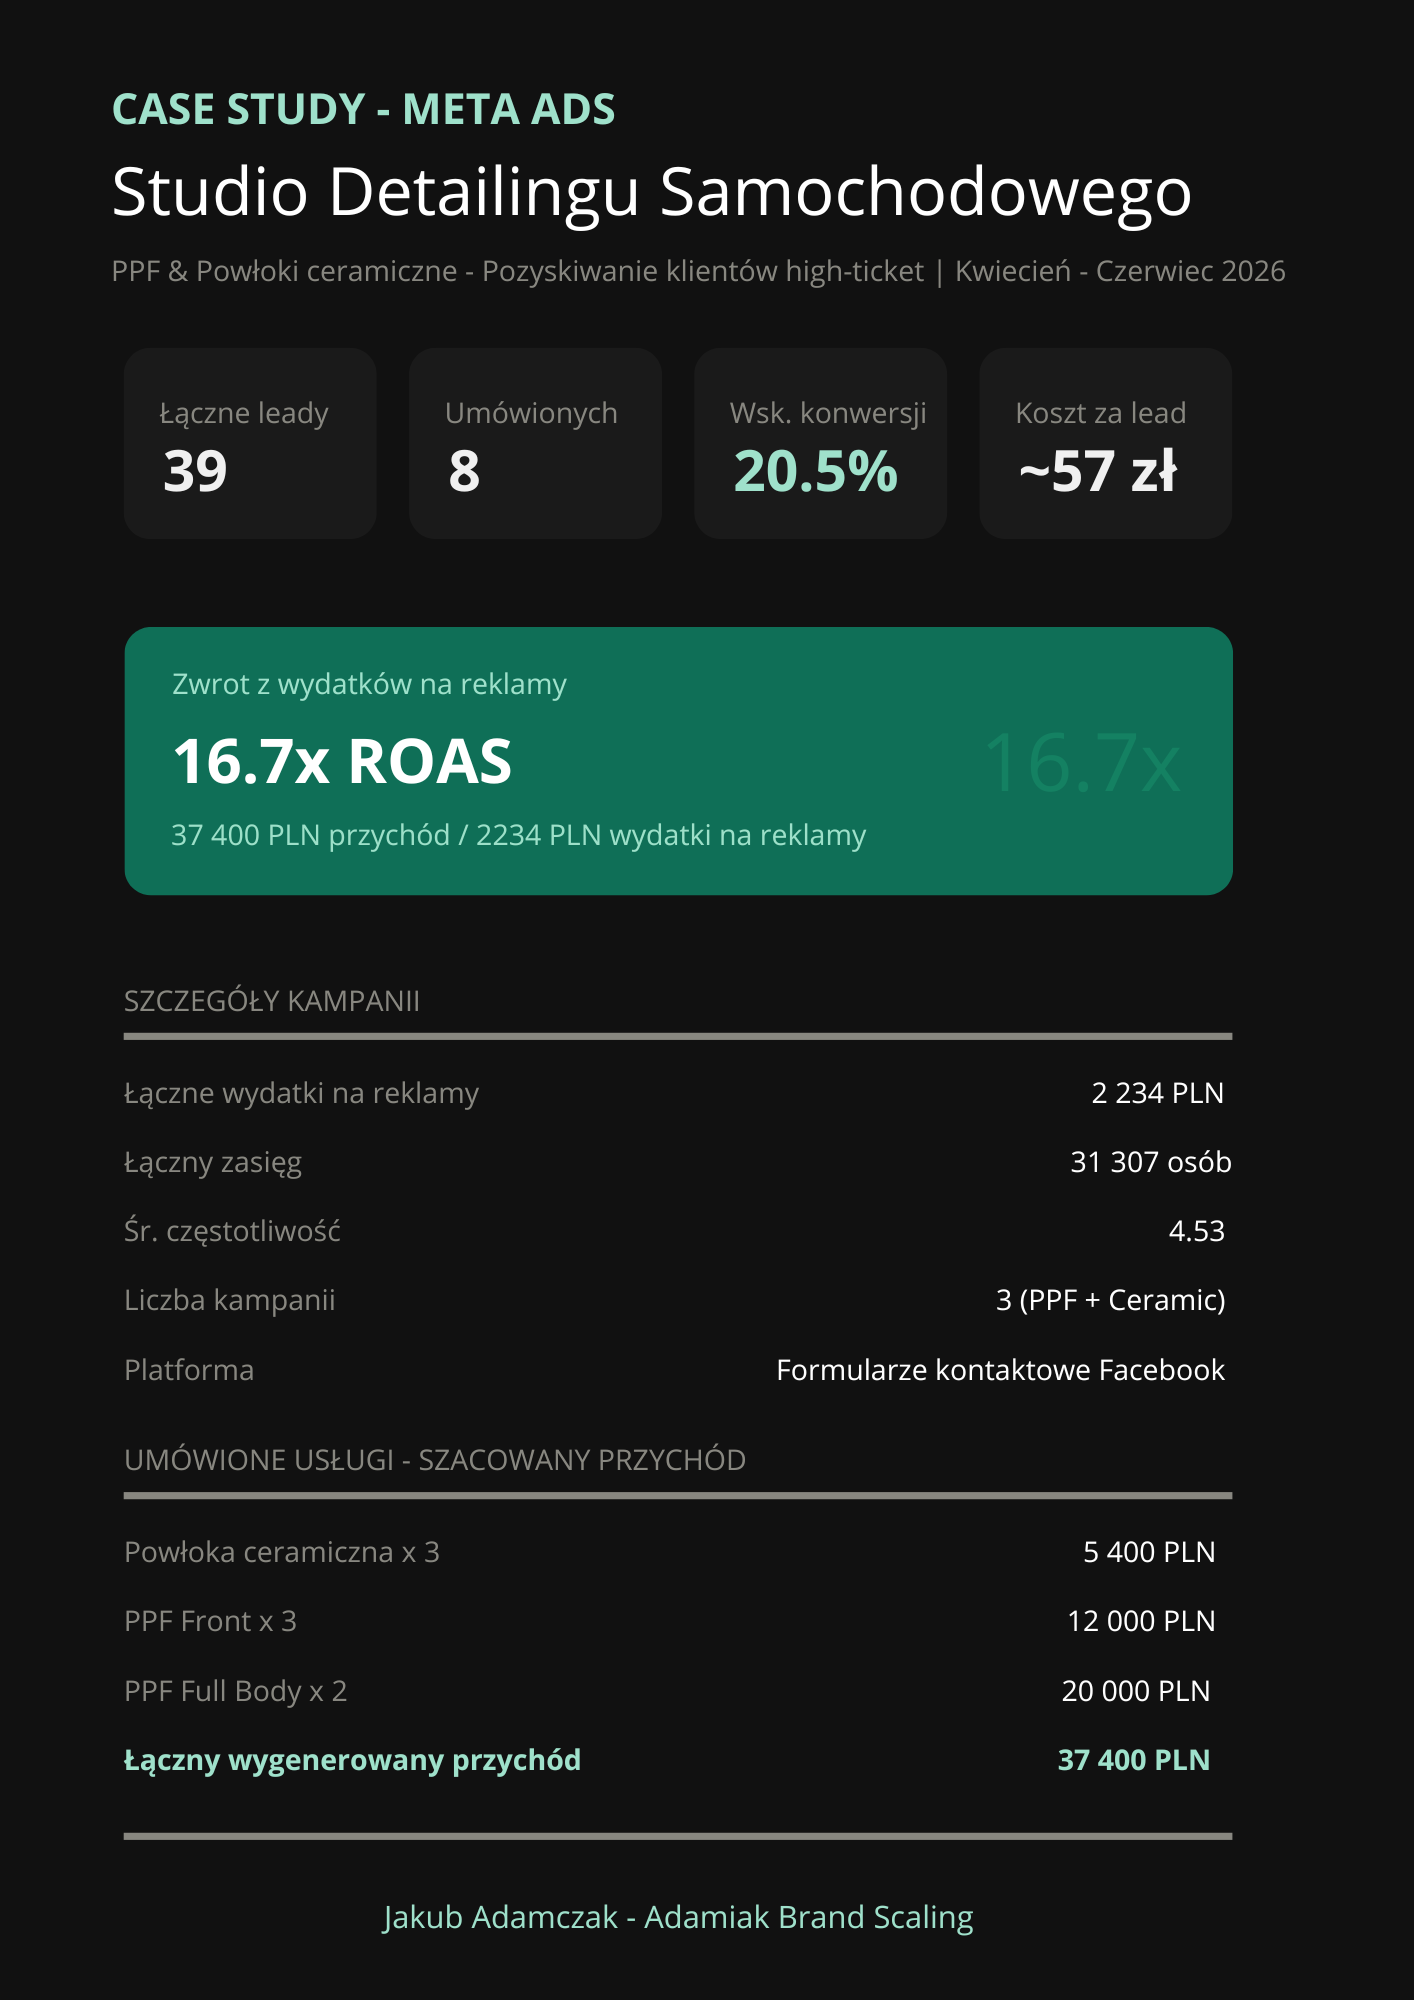1414x2000 pixels.
Task: Click the 'Wsk. konwersji' card label
Action: (828, 413)
